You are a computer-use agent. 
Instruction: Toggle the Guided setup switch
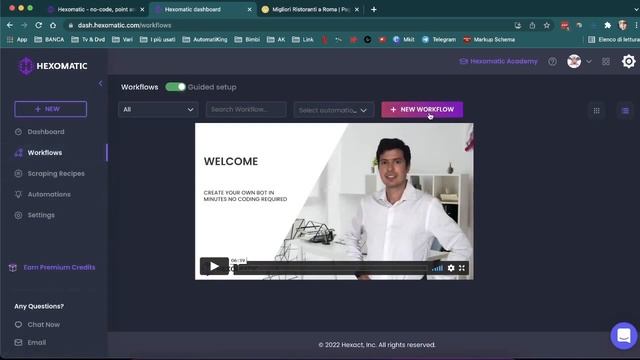tap(176, 87)
